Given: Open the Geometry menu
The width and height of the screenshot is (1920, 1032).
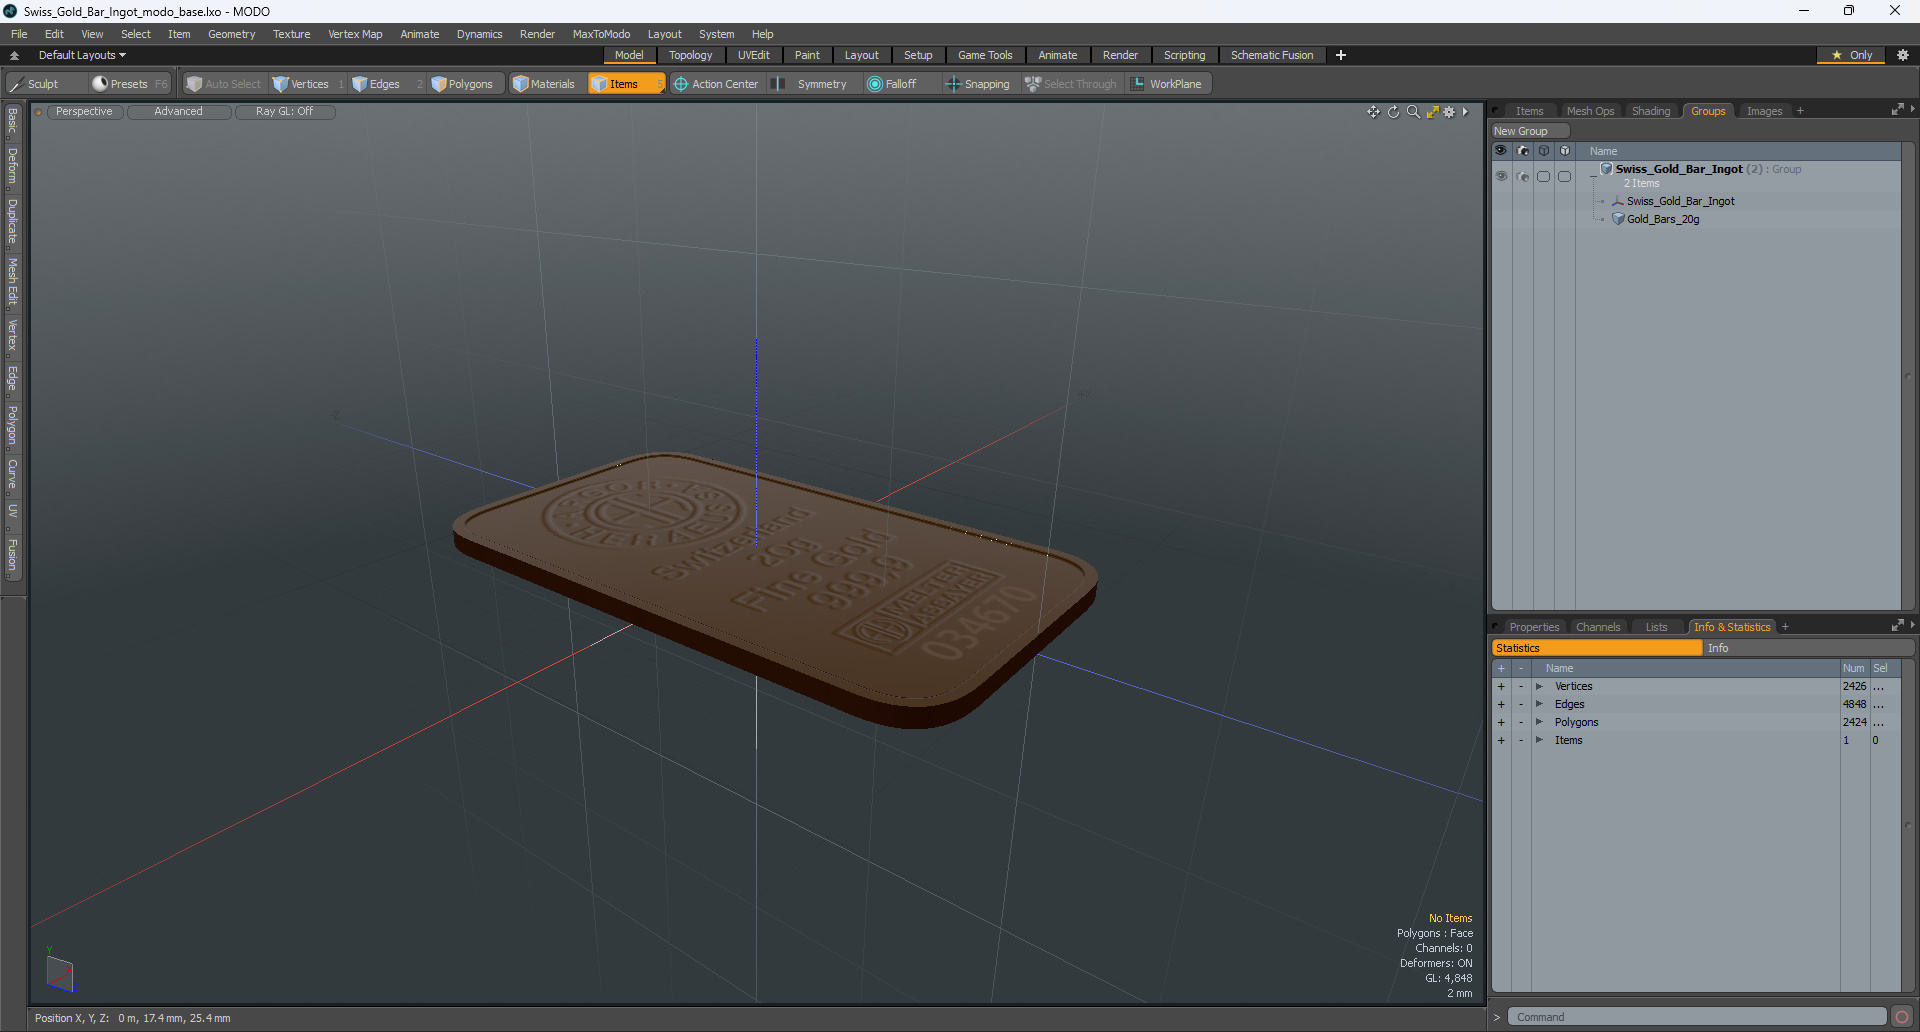Looking at the screenshot, I should point(231,34).
